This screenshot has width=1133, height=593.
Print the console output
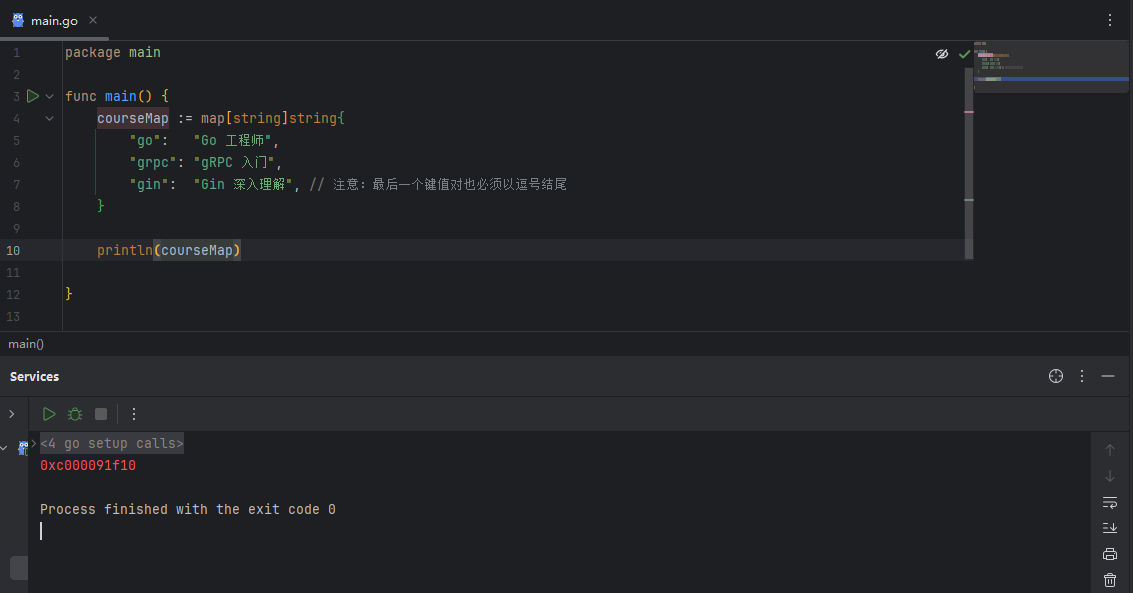tap(1110, 554)
